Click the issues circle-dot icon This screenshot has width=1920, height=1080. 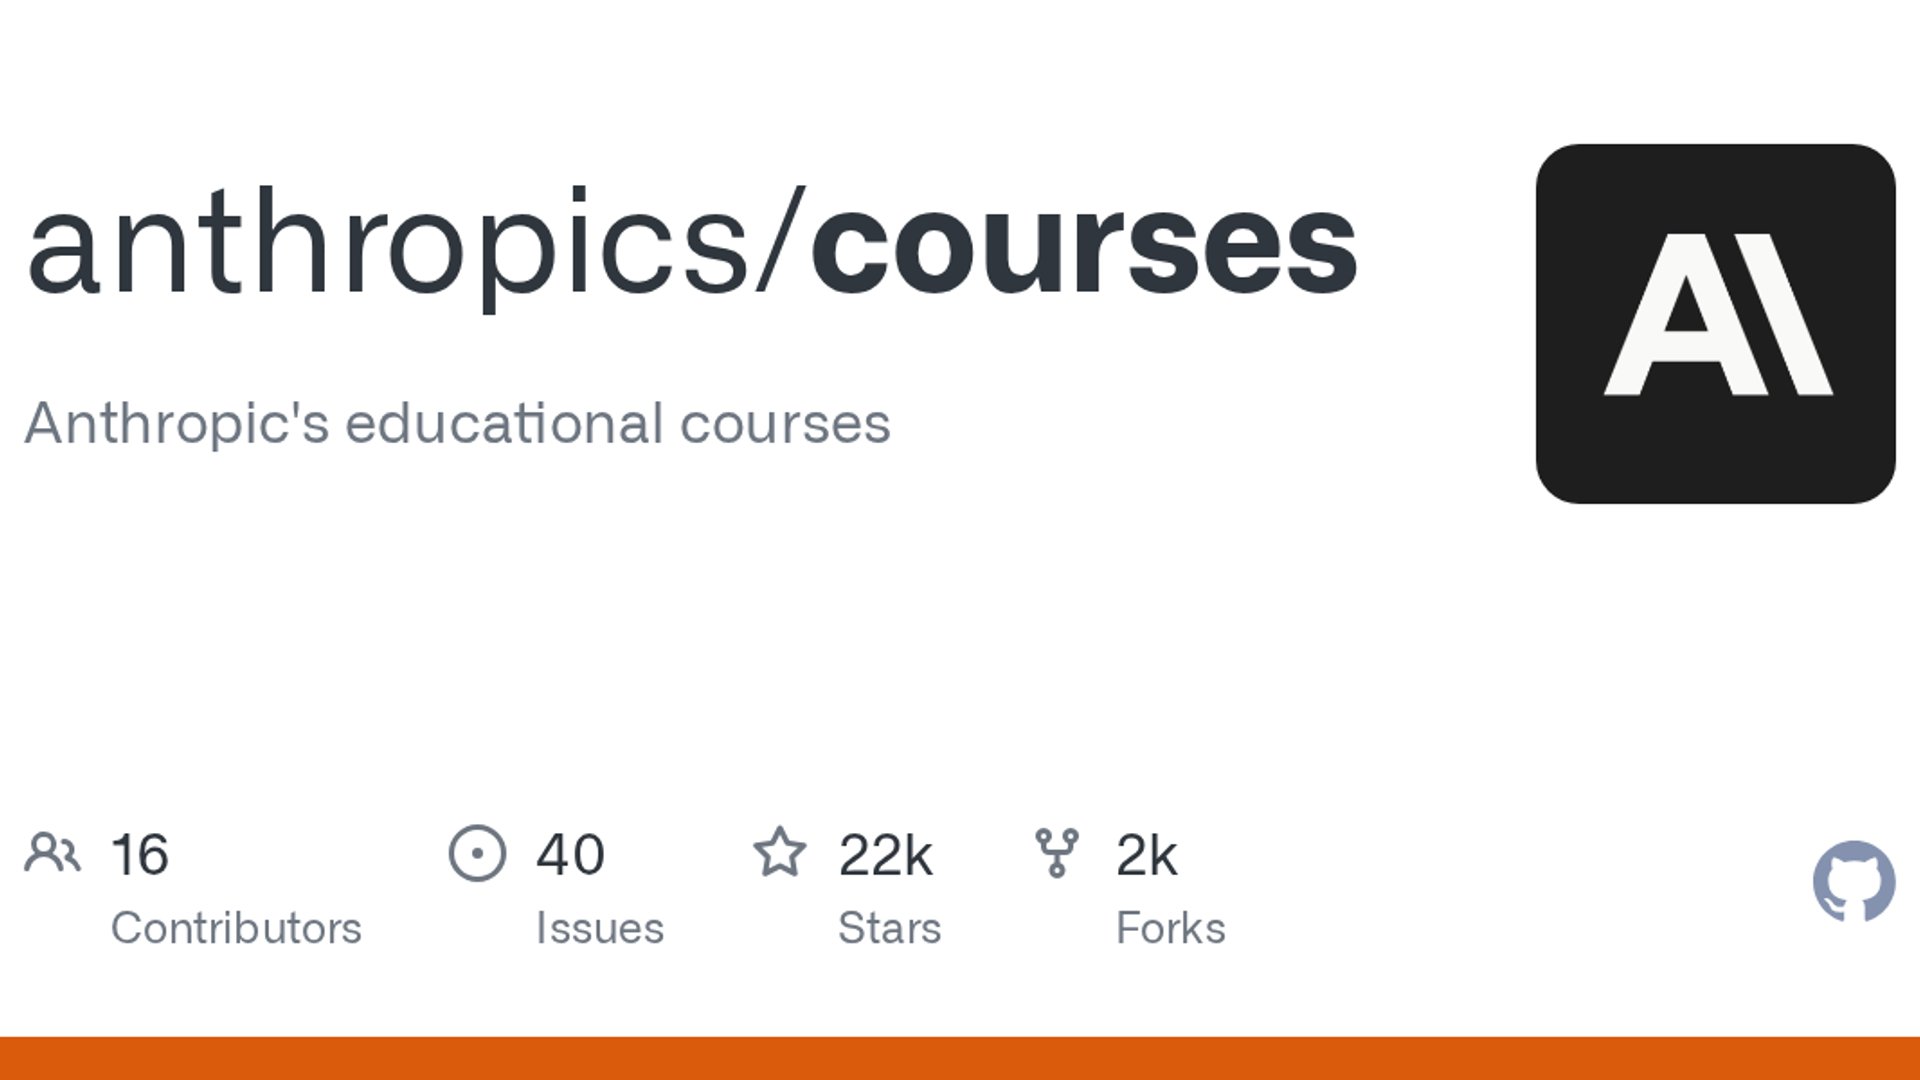tap(477, 853)
